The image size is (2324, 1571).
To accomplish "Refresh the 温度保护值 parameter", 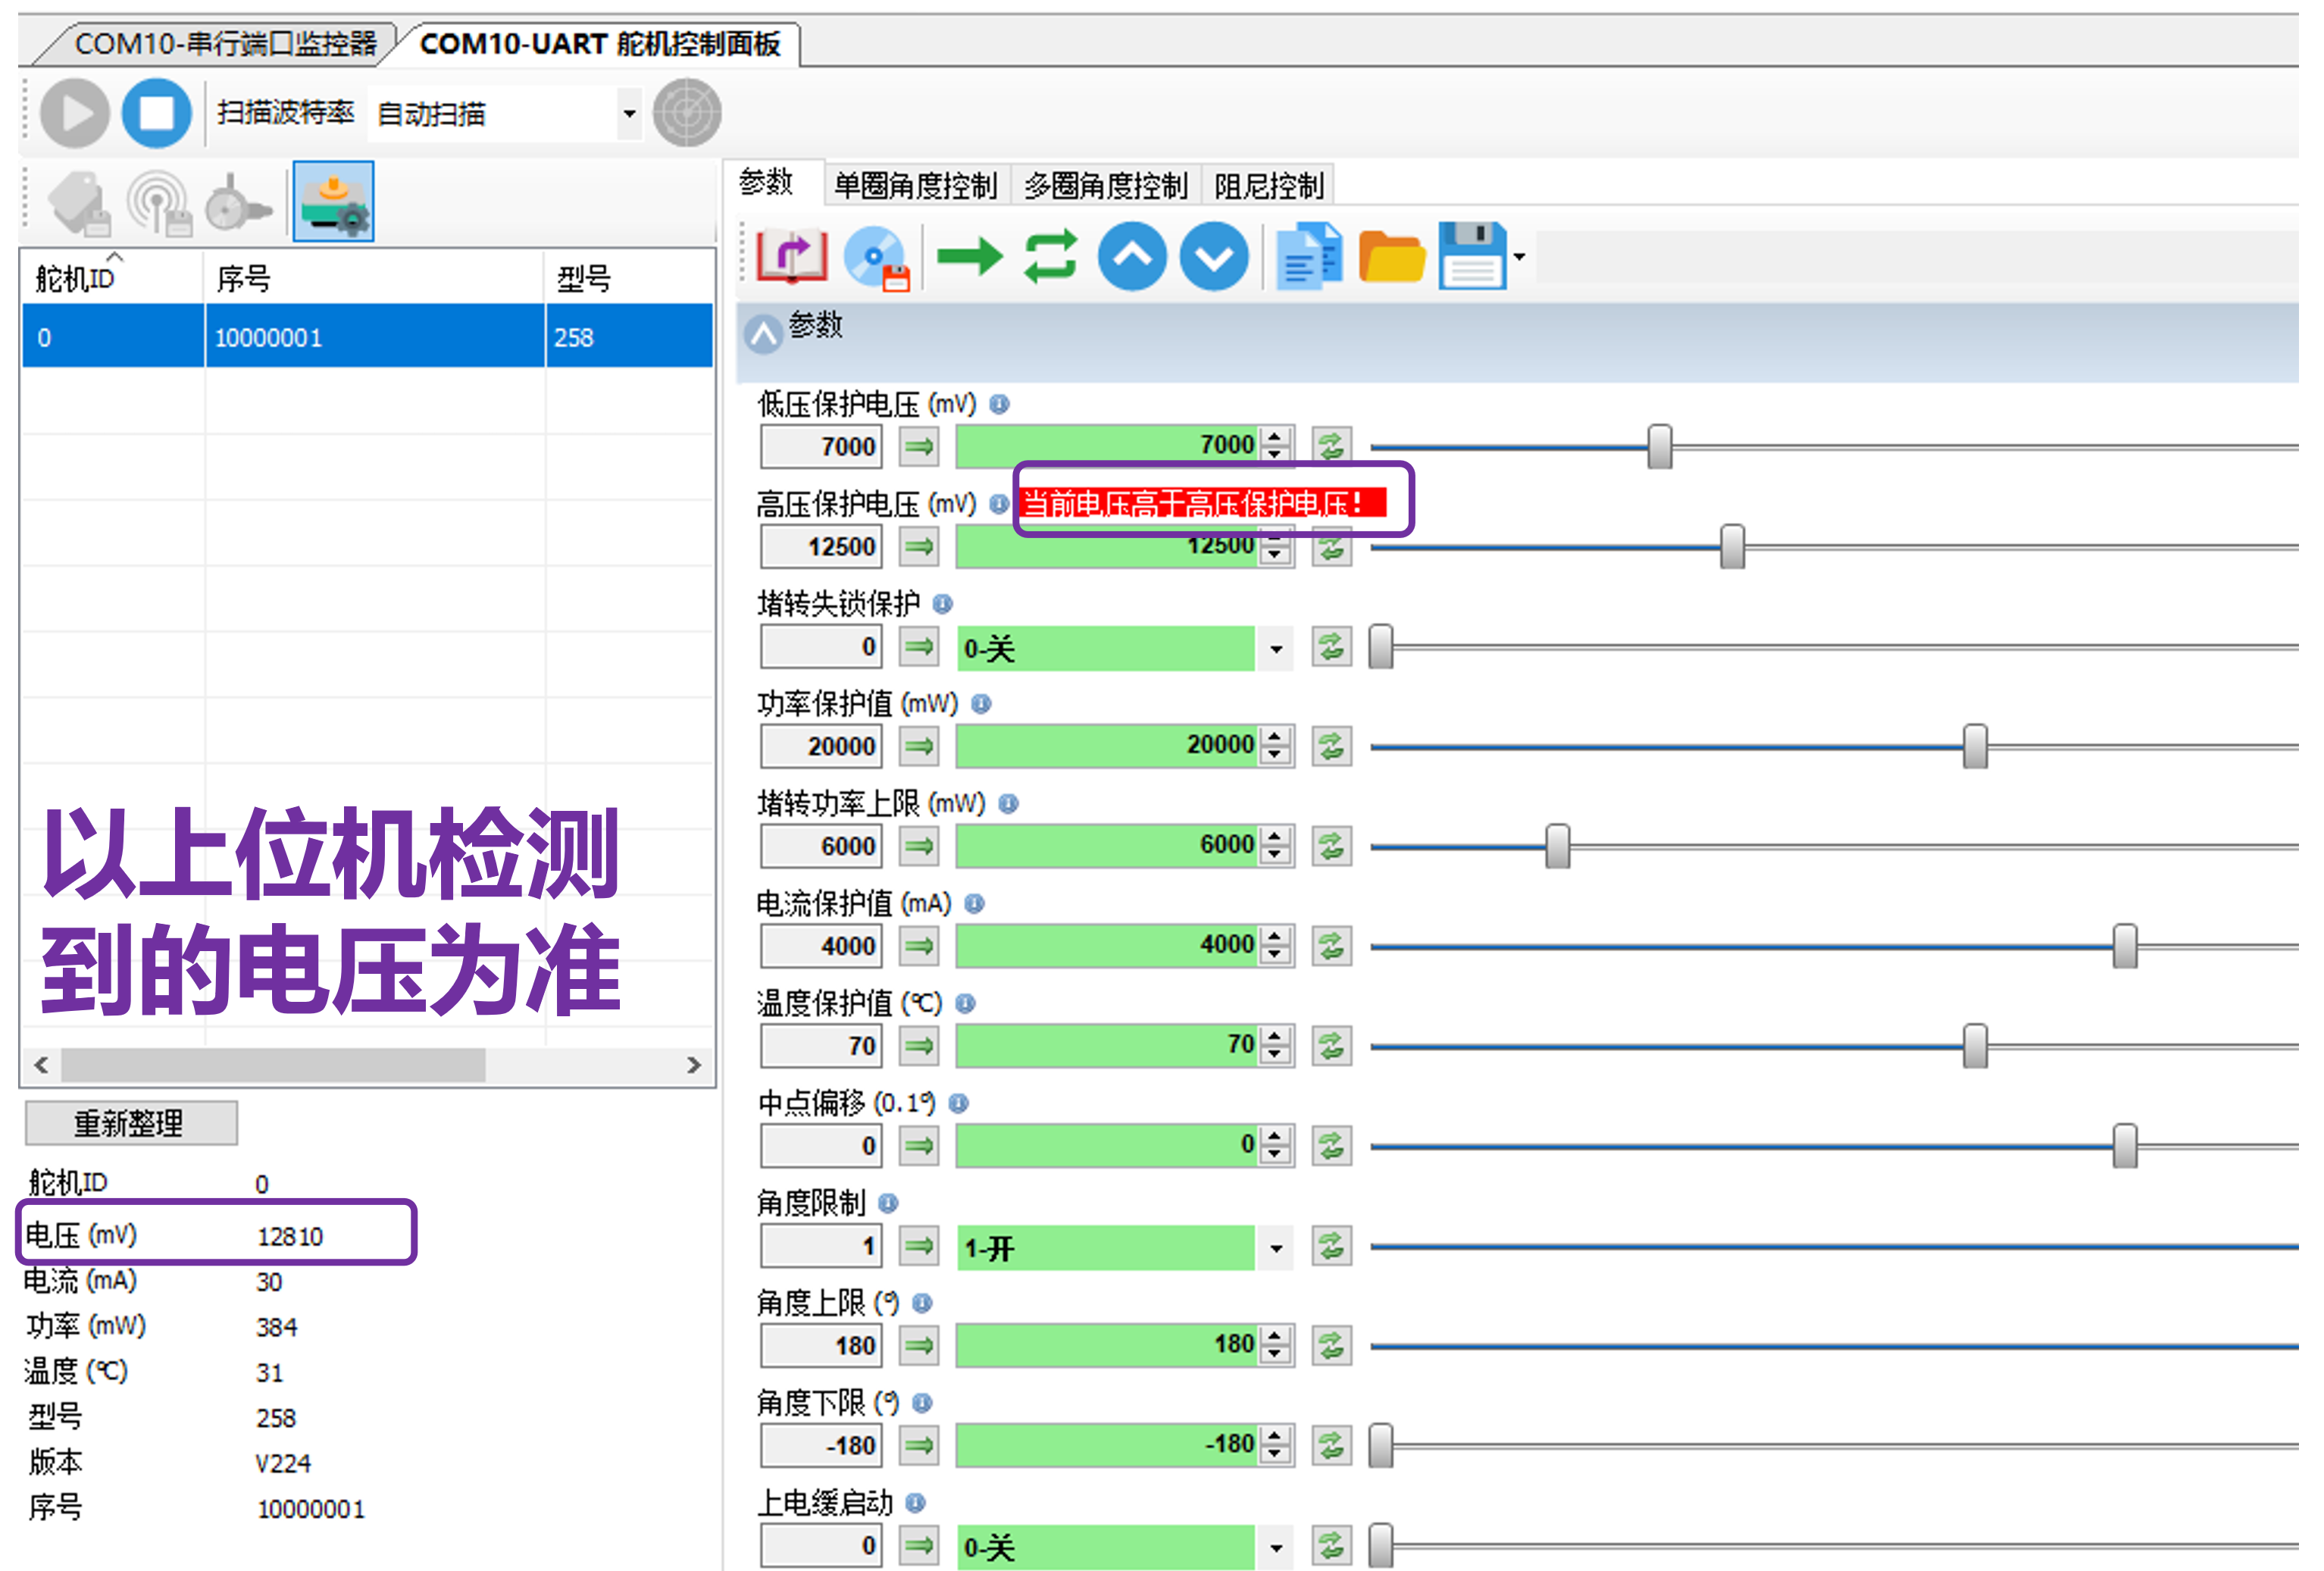I will click(x=1331, y=1046).
